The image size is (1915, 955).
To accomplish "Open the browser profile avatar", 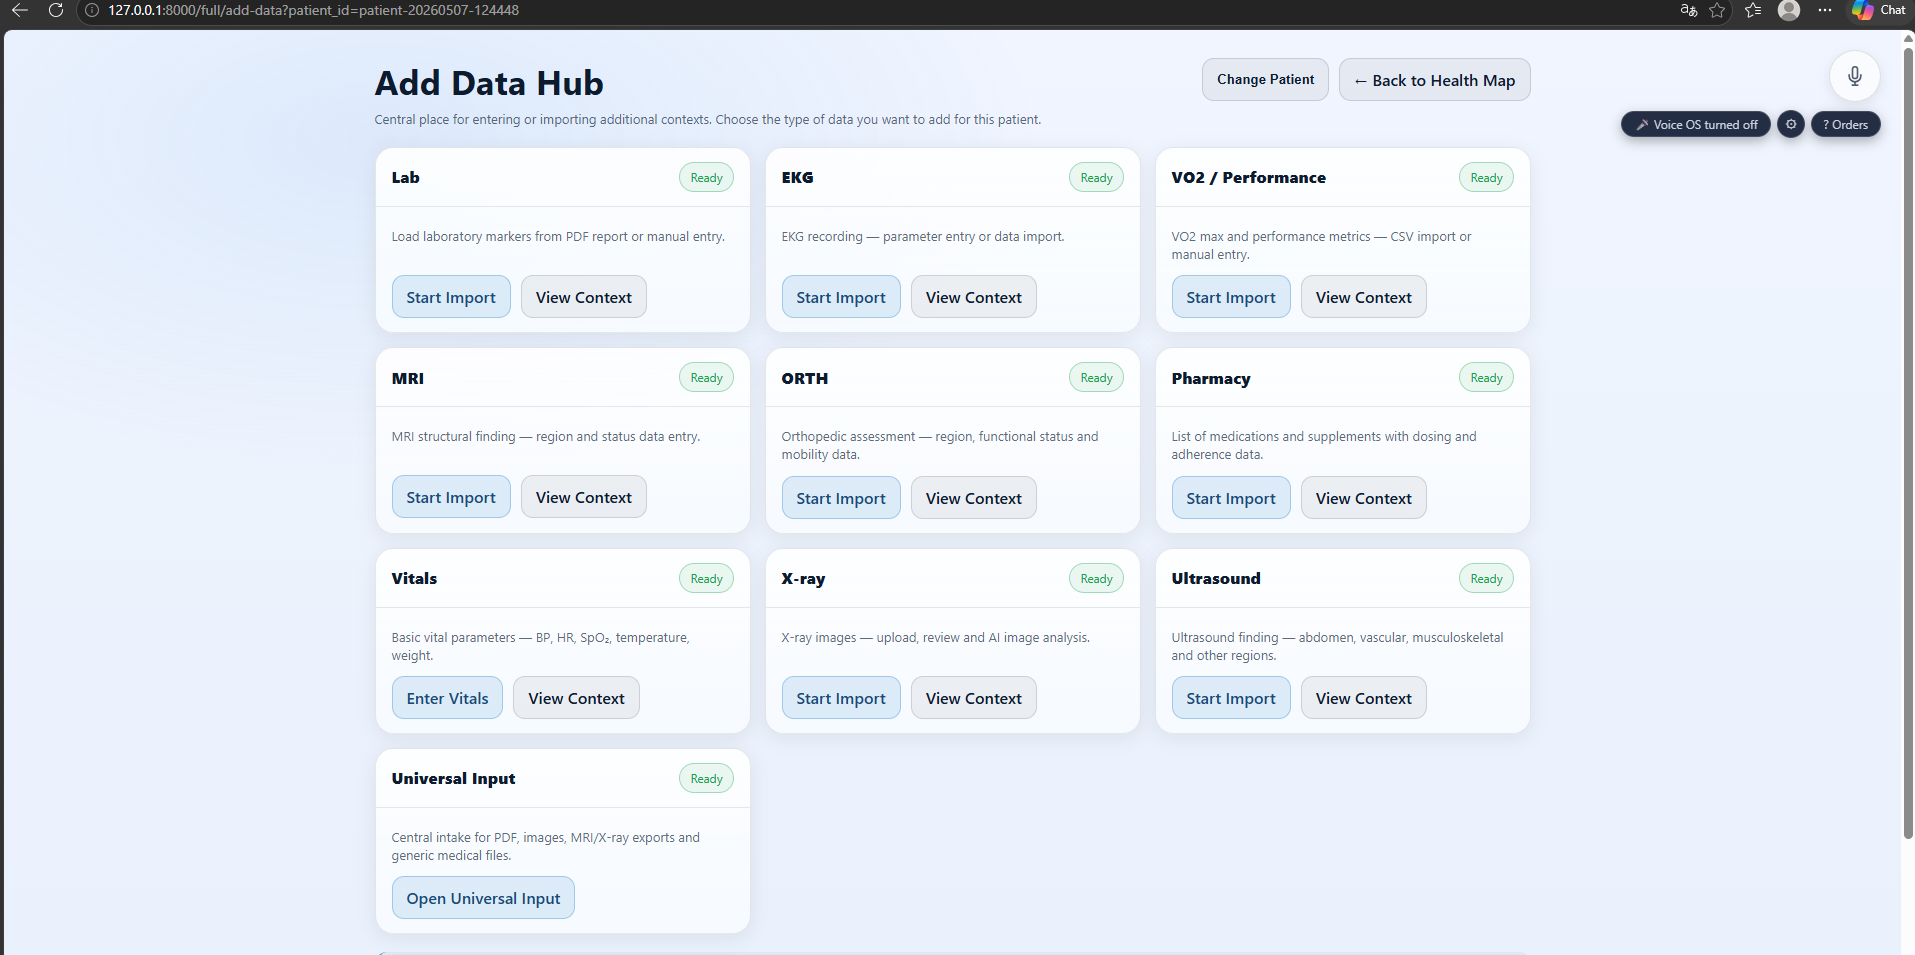I will 1789,10.
